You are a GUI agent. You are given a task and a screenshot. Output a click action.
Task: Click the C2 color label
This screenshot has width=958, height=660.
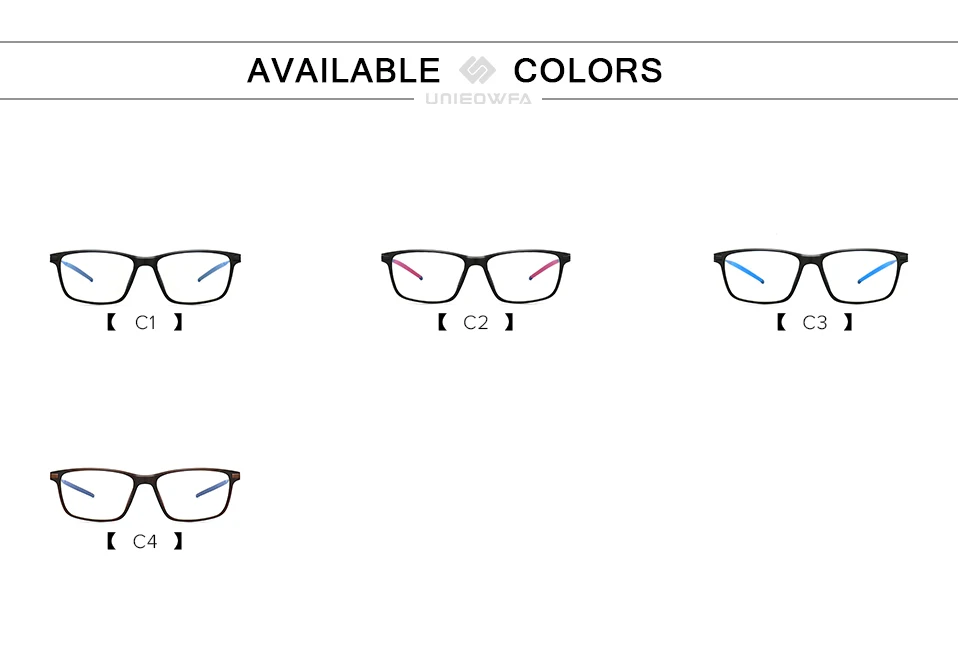point(475,322)
